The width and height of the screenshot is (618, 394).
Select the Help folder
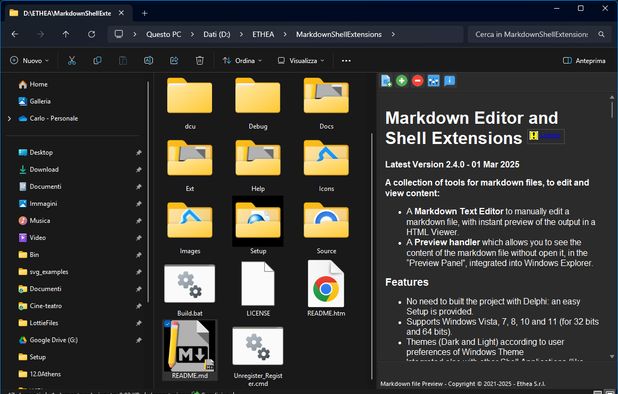pos(258,165)
